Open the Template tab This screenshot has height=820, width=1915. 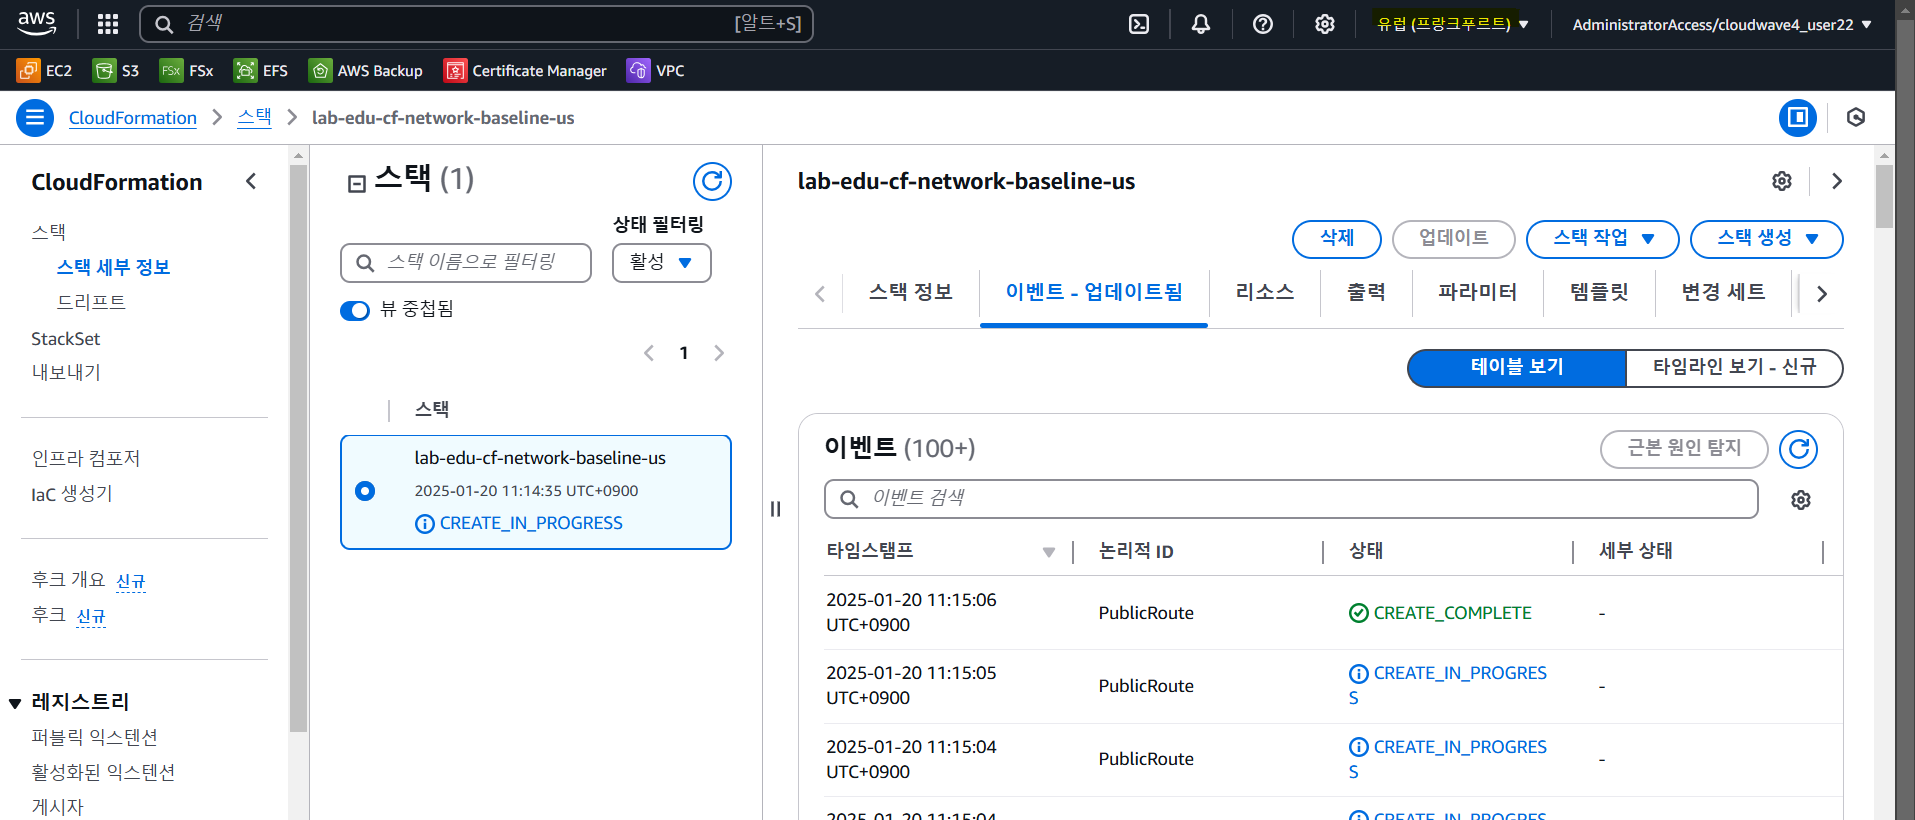(x=1599, y=292)
